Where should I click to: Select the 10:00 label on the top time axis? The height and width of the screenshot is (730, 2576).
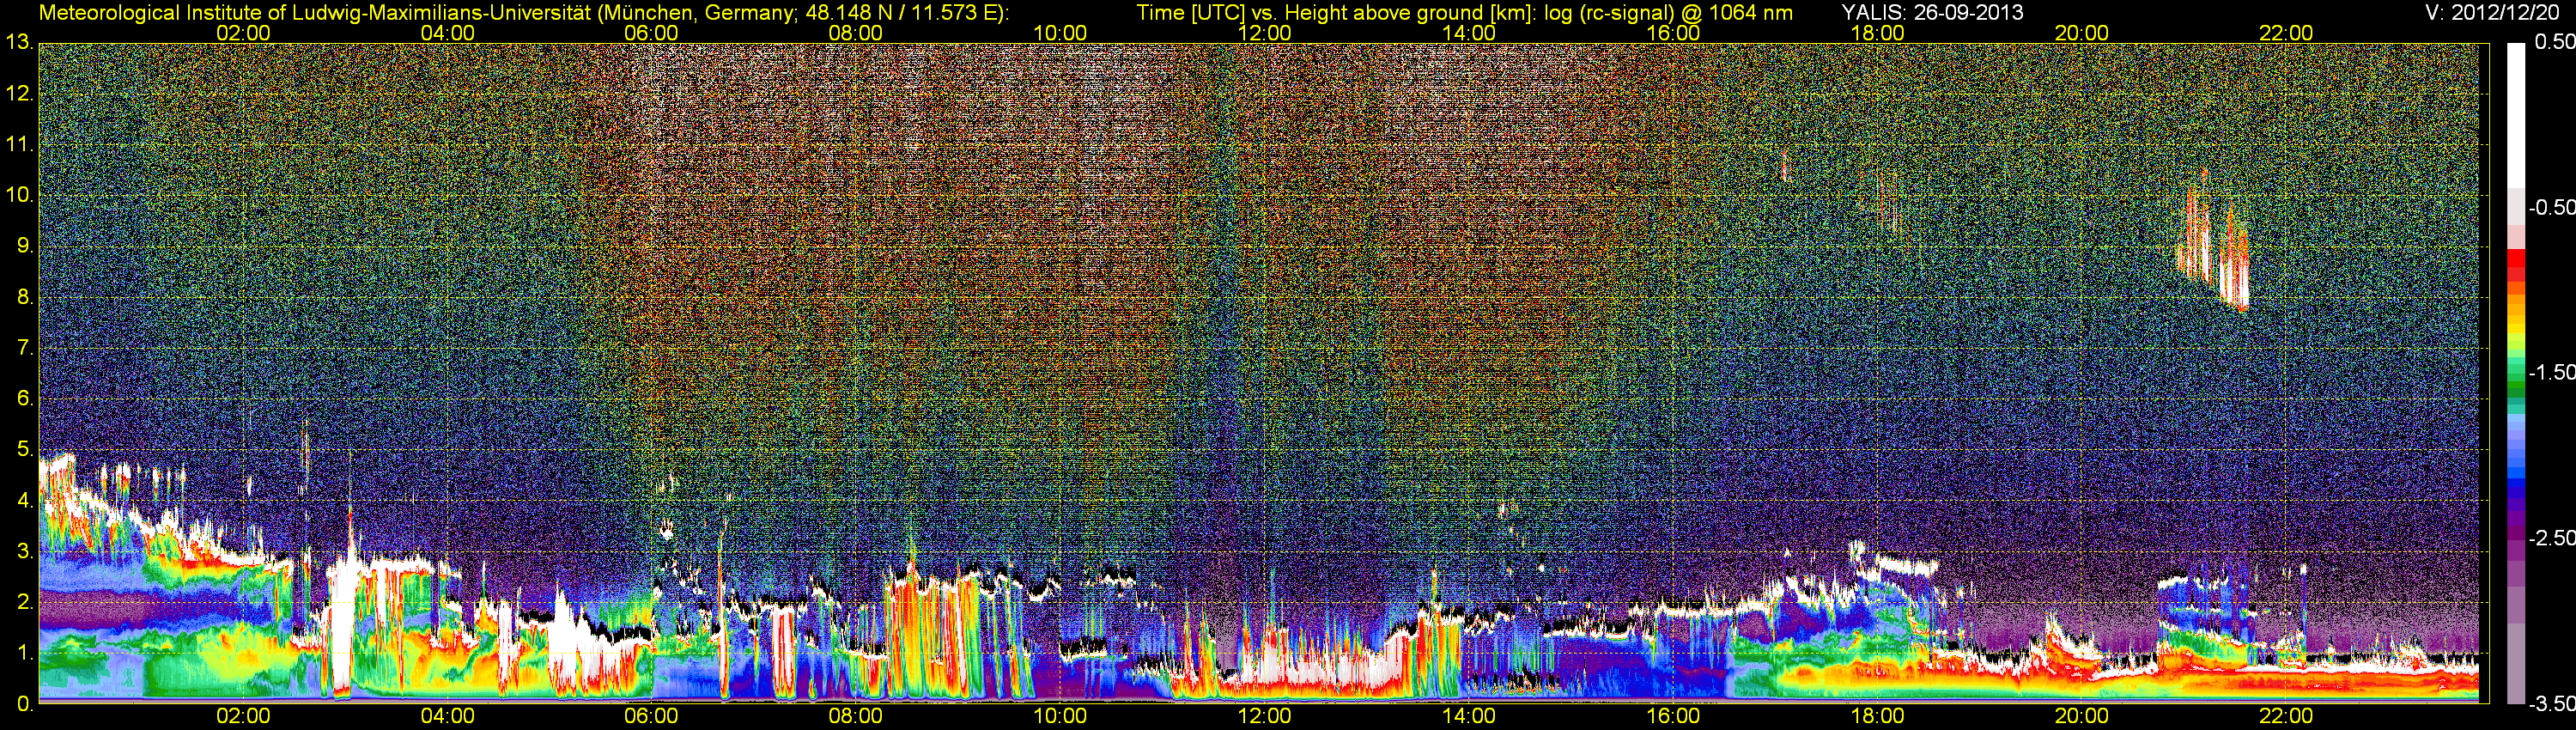[1060, 33]
